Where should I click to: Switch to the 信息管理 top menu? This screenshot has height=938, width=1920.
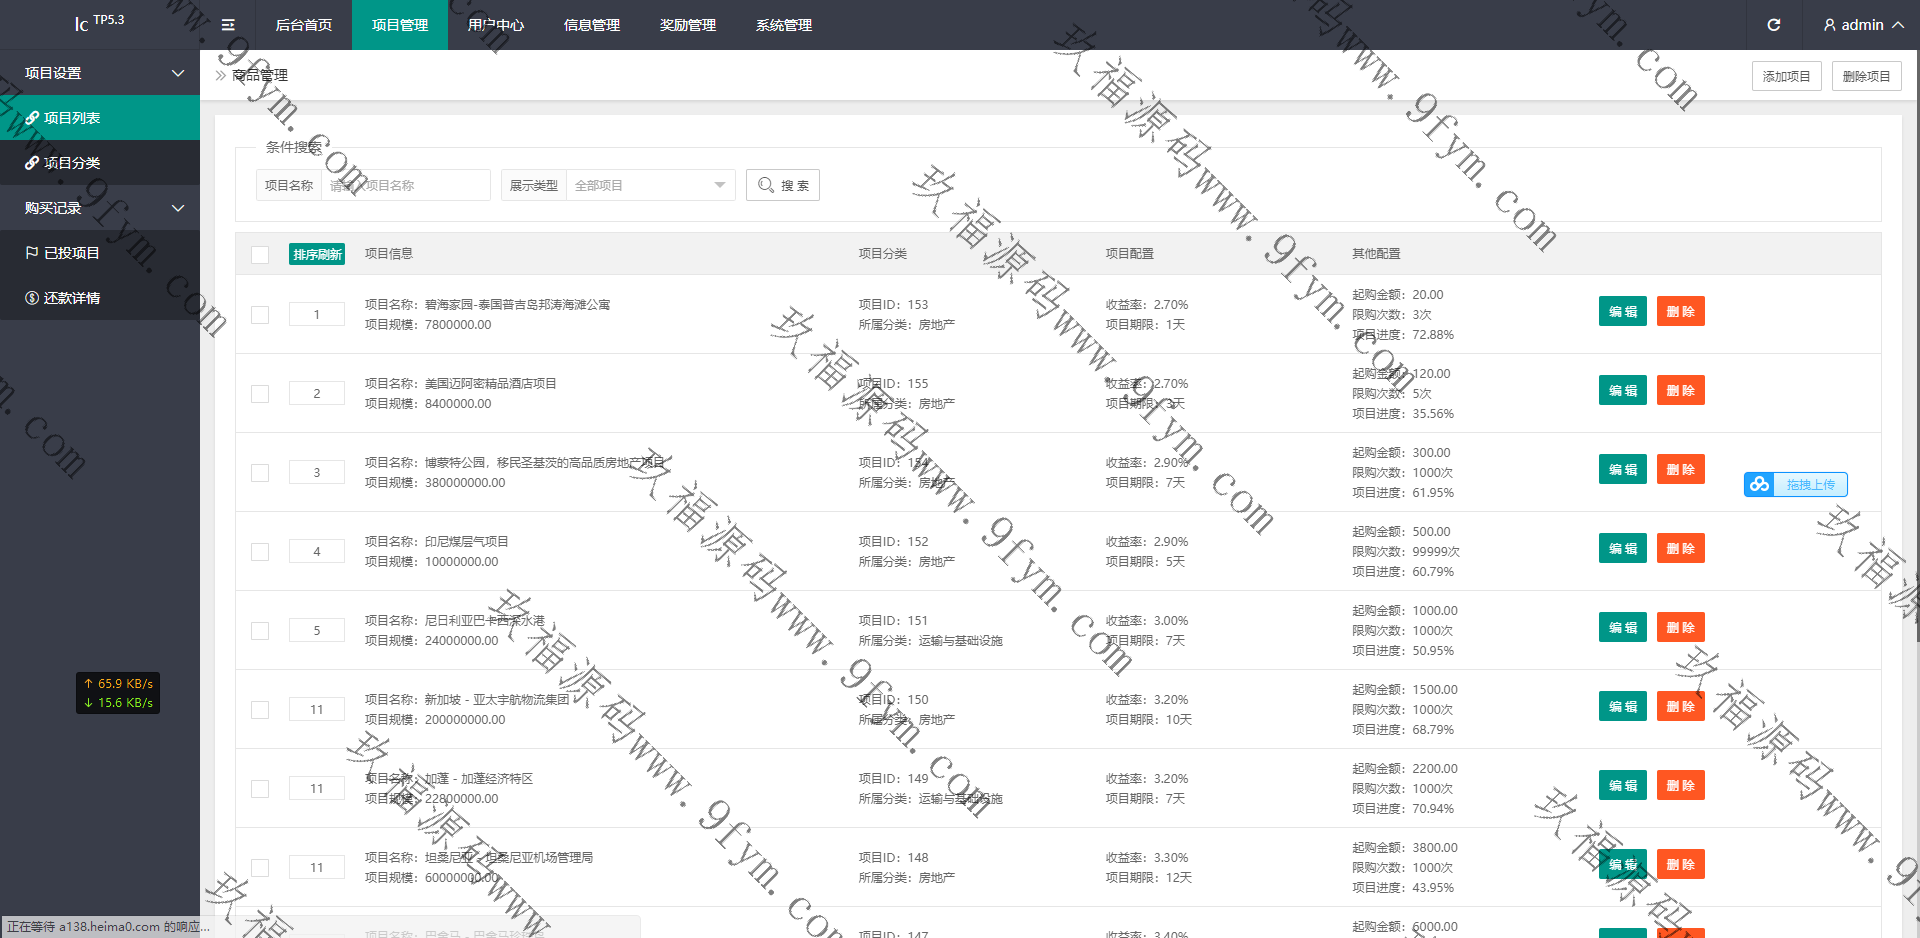tap(591, 25)
